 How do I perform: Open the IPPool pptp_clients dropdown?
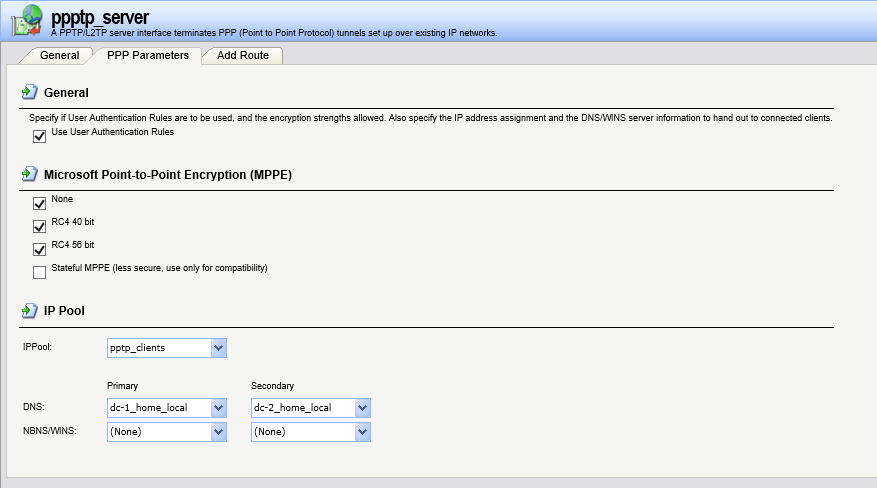click(219, 348)
